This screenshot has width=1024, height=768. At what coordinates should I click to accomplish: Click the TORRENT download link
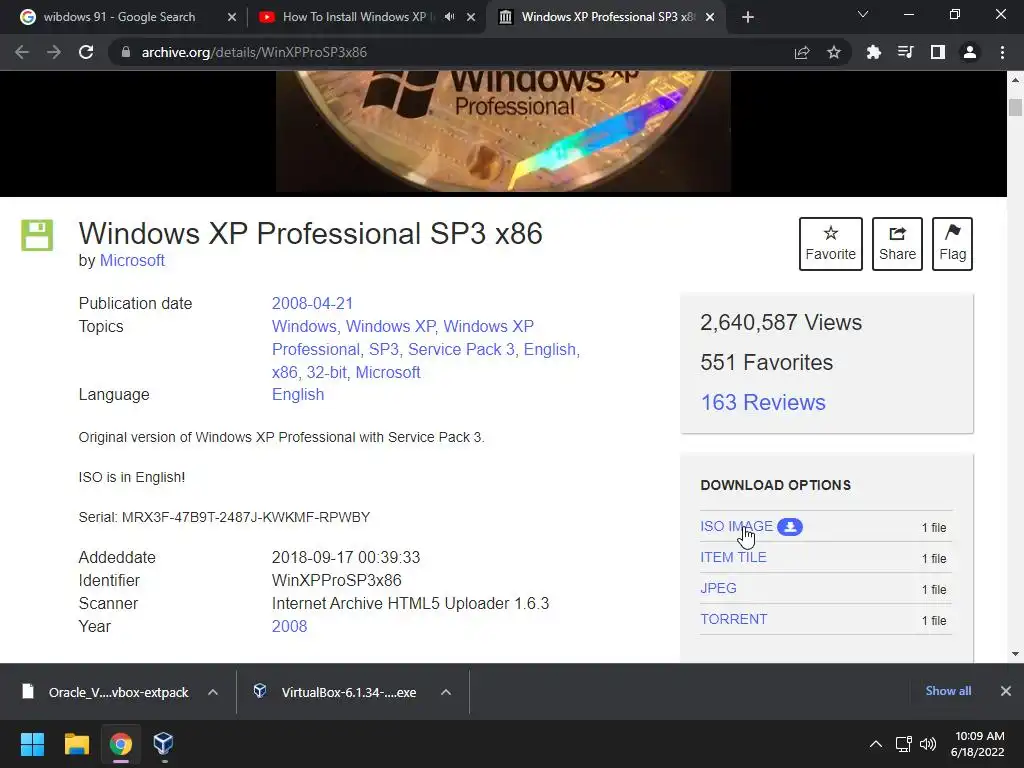click(733, 619)
